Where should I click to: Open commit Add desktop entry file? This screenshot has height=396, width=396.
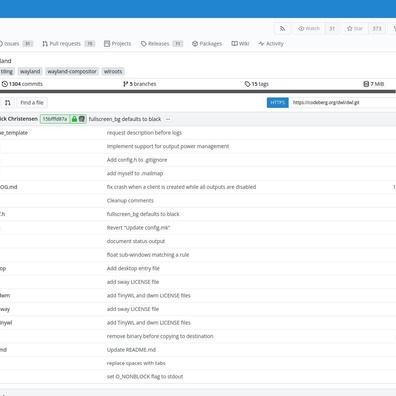133,268
